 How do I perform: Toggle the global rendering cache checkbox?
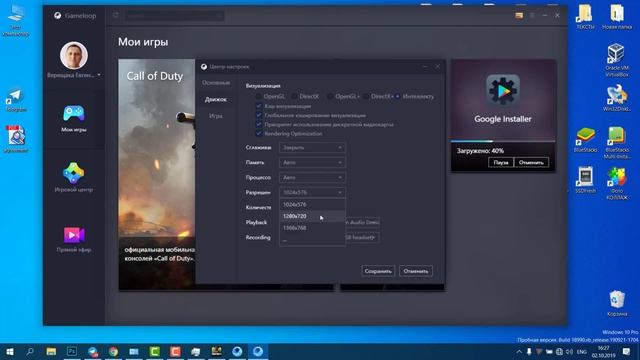(258, 115)
